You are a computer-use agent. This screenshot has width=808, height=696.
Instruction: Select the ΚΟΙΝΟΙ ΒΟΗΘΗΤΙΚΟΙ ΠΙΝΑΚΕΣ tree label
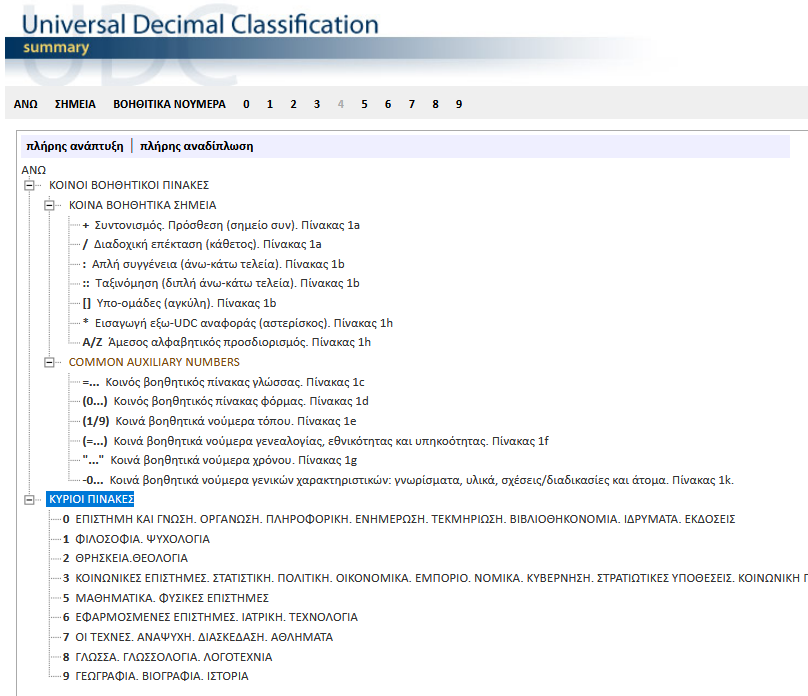[129, 185]
